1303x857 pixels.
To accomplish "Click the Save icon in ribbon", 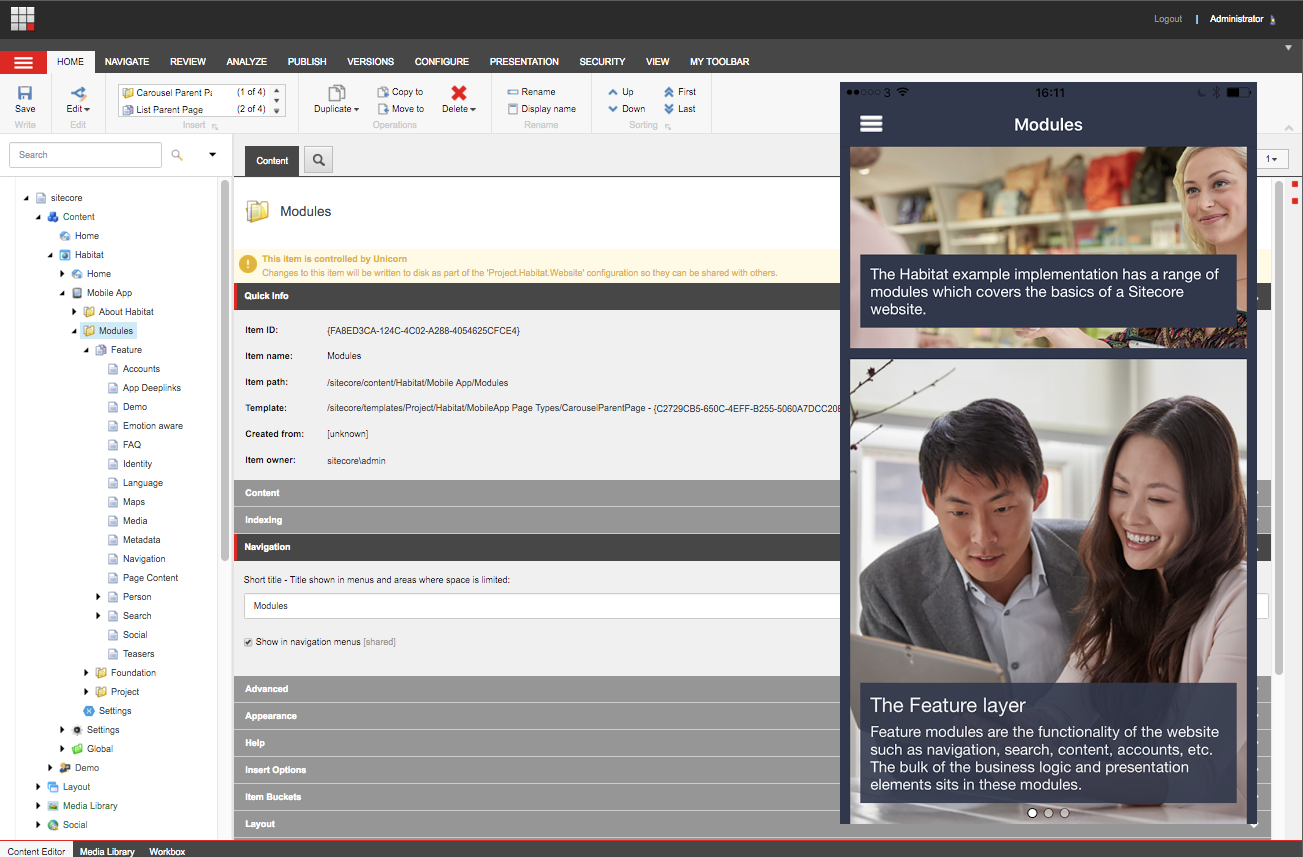I will point(25,93).
